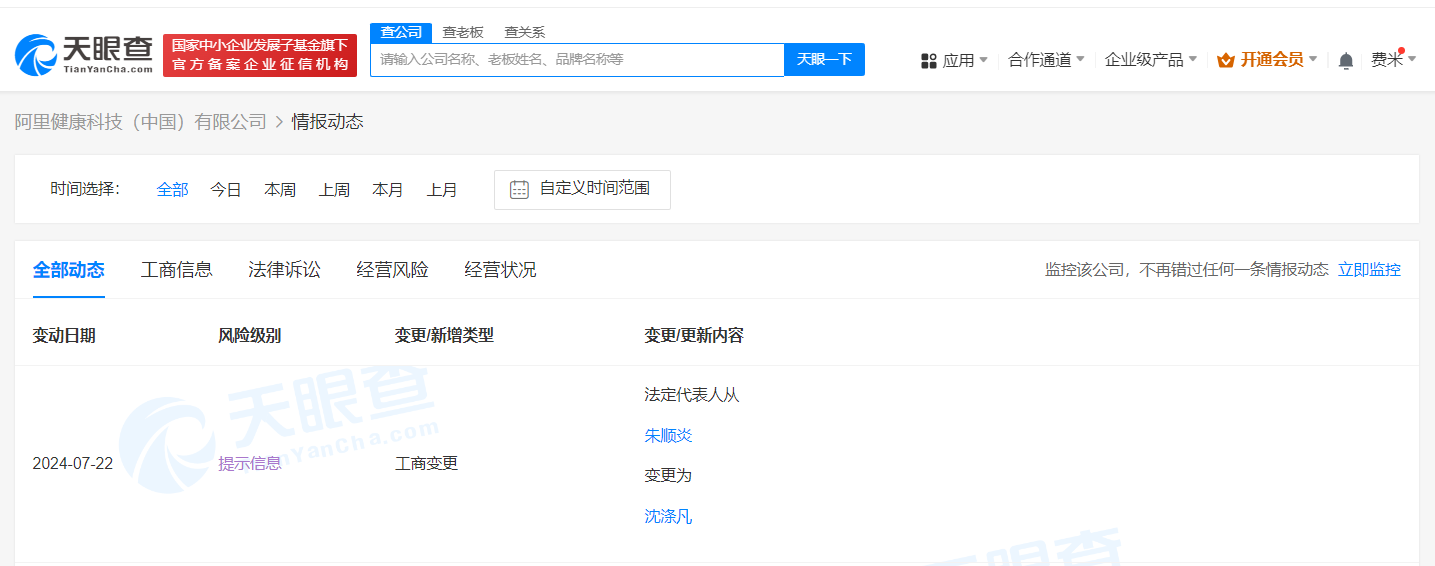Viewport: 1435px width, 566px height.
Task: Expand the 开通会员 dropdown arrow
Action: point(1313,59)
